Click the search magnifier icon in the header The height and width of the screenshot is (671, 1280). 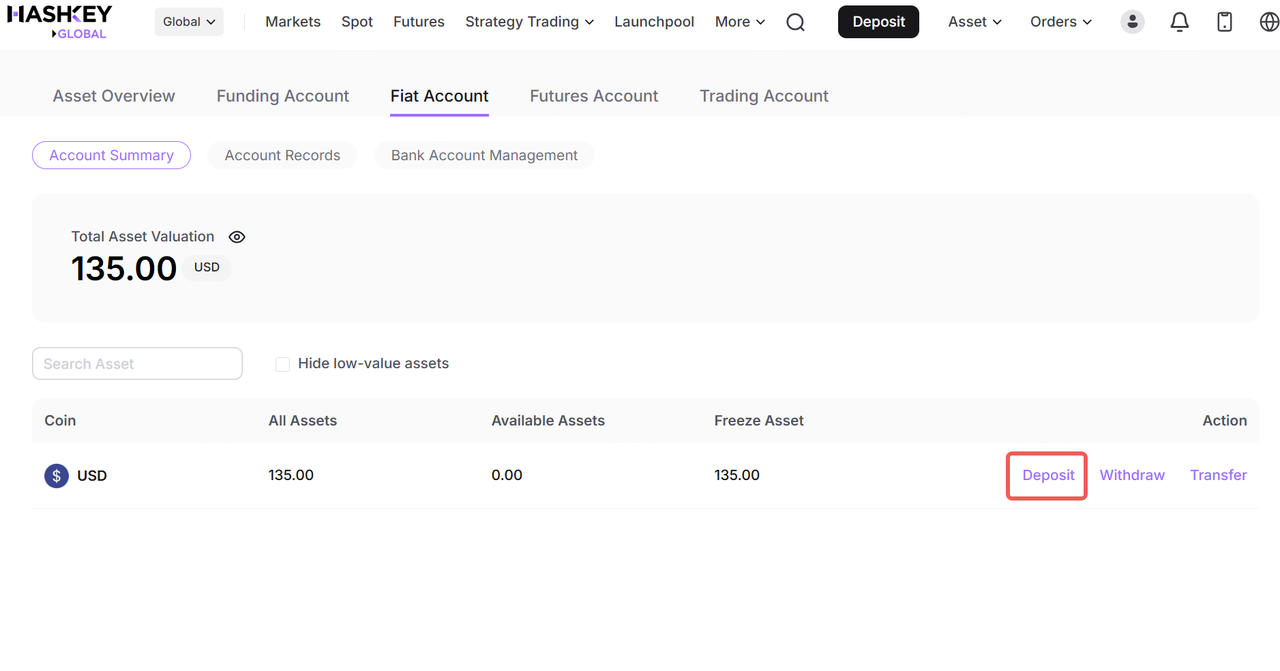coord(795,22)
